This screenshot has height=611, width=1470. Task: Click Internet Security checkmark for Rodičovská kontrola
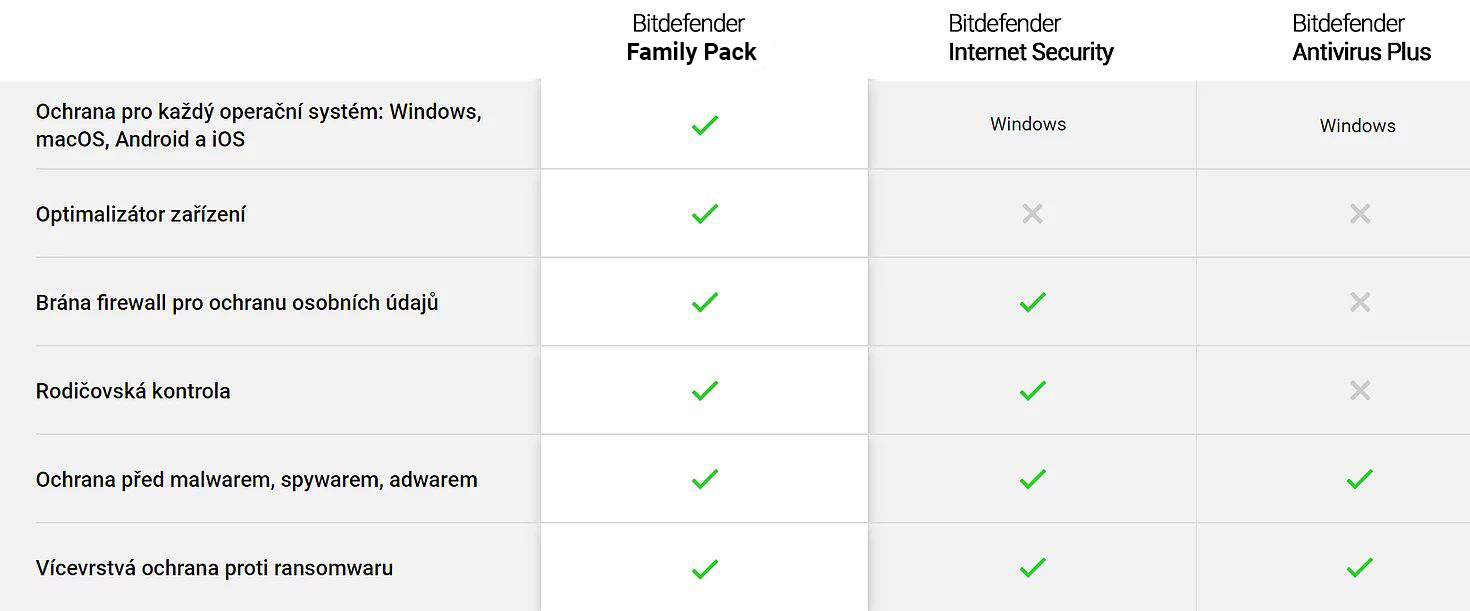pos(1033,390)
